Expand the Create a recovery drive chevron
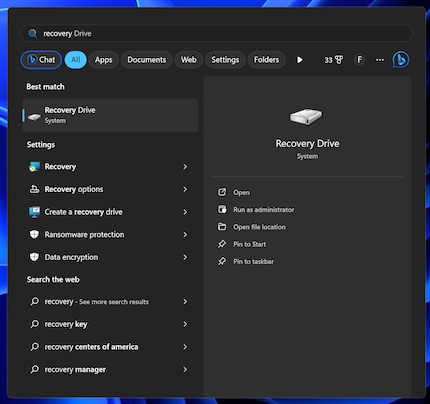Image resolution: width=430 pixels, height=404 pixels. (x=185, y=212)
